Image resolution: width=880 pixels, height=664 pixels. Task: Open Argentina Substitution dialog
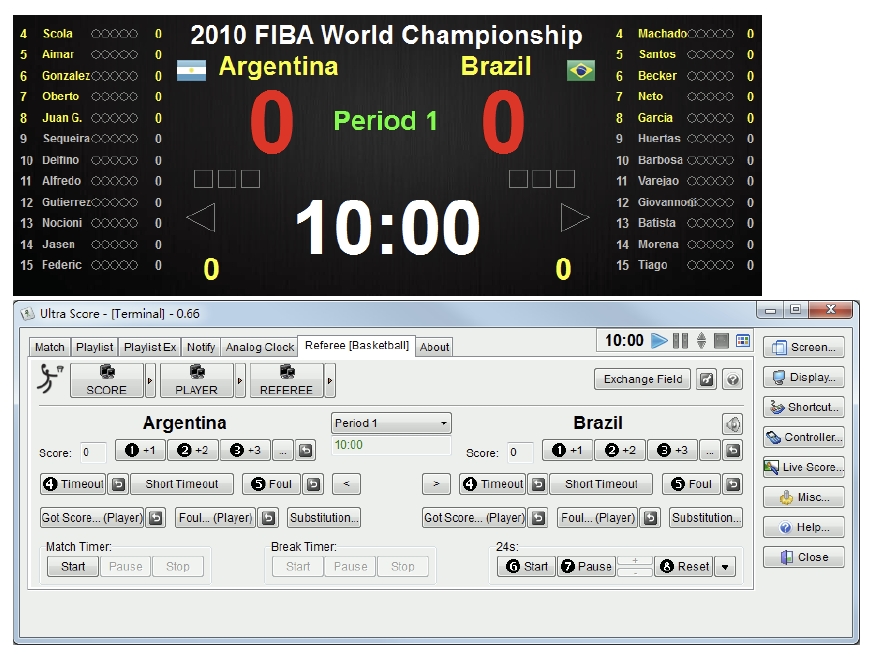pyautogui.click(x=324, y=518)
